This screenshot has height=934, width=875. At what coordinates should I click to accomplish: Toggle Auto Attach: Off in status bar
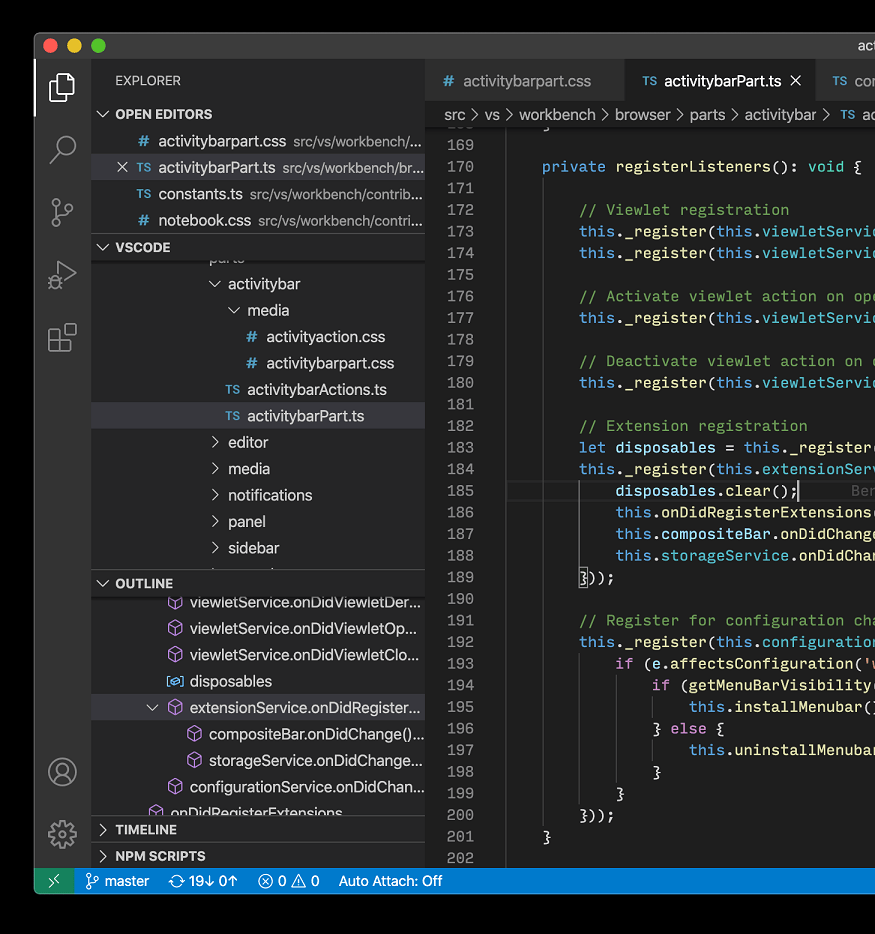(x=390, y=881)
